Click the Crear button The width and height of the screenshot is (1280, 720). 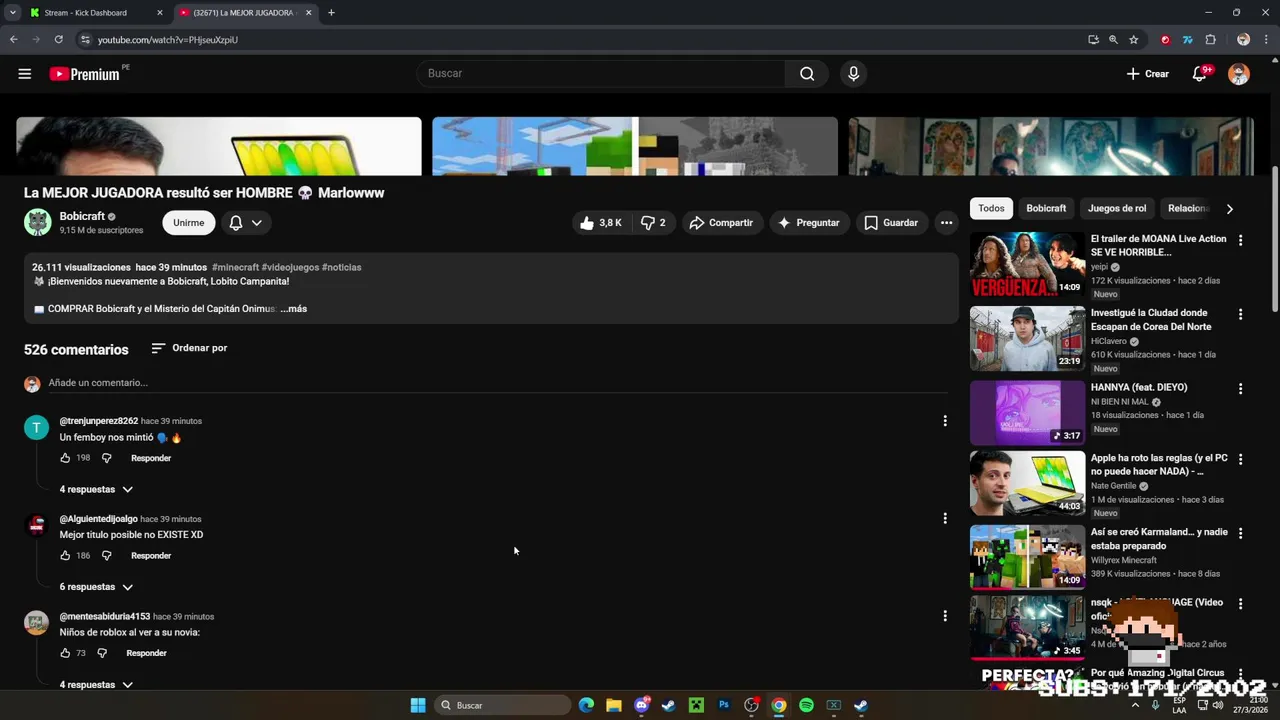(x=1148, y=74)
